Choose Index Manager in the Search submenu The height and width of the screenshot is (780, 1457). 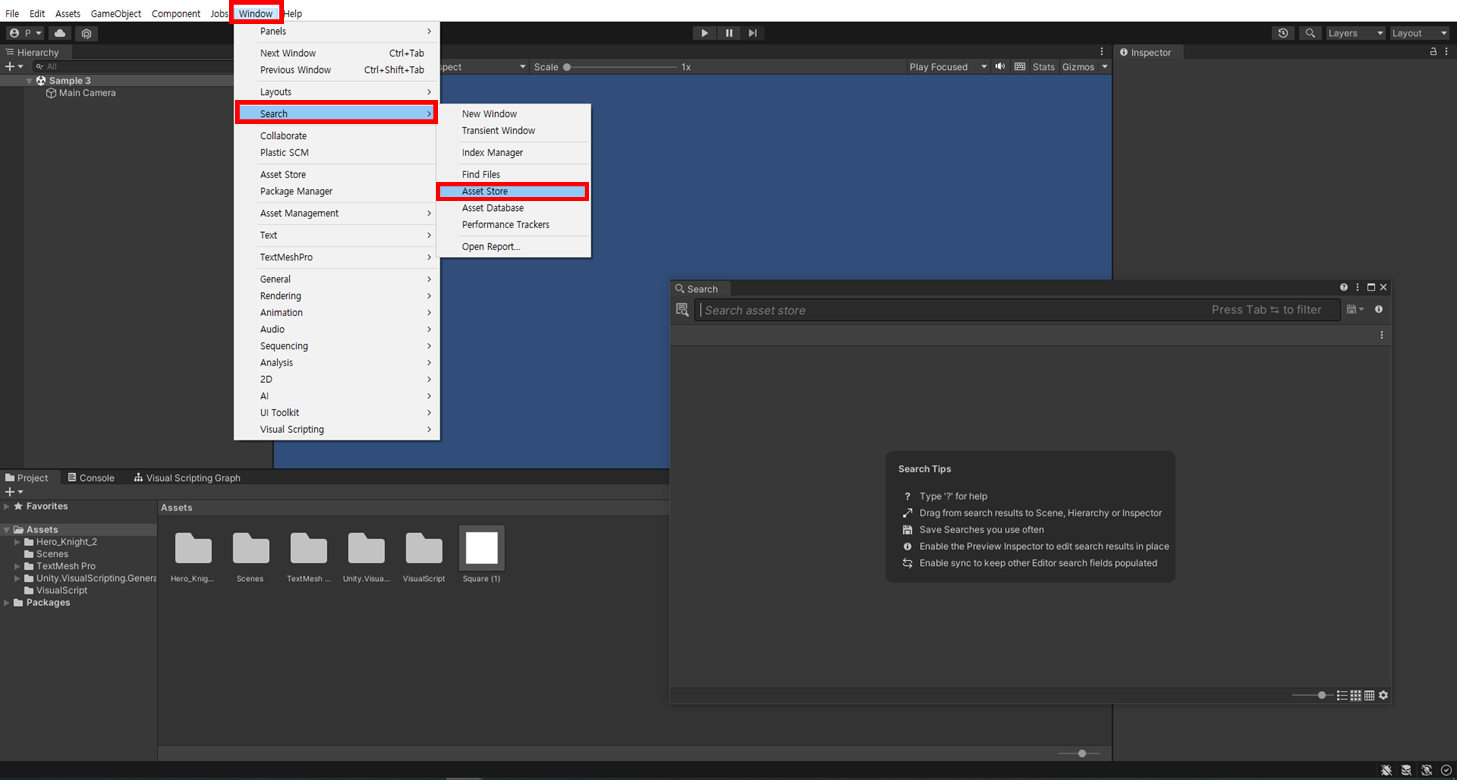[514, 153]
